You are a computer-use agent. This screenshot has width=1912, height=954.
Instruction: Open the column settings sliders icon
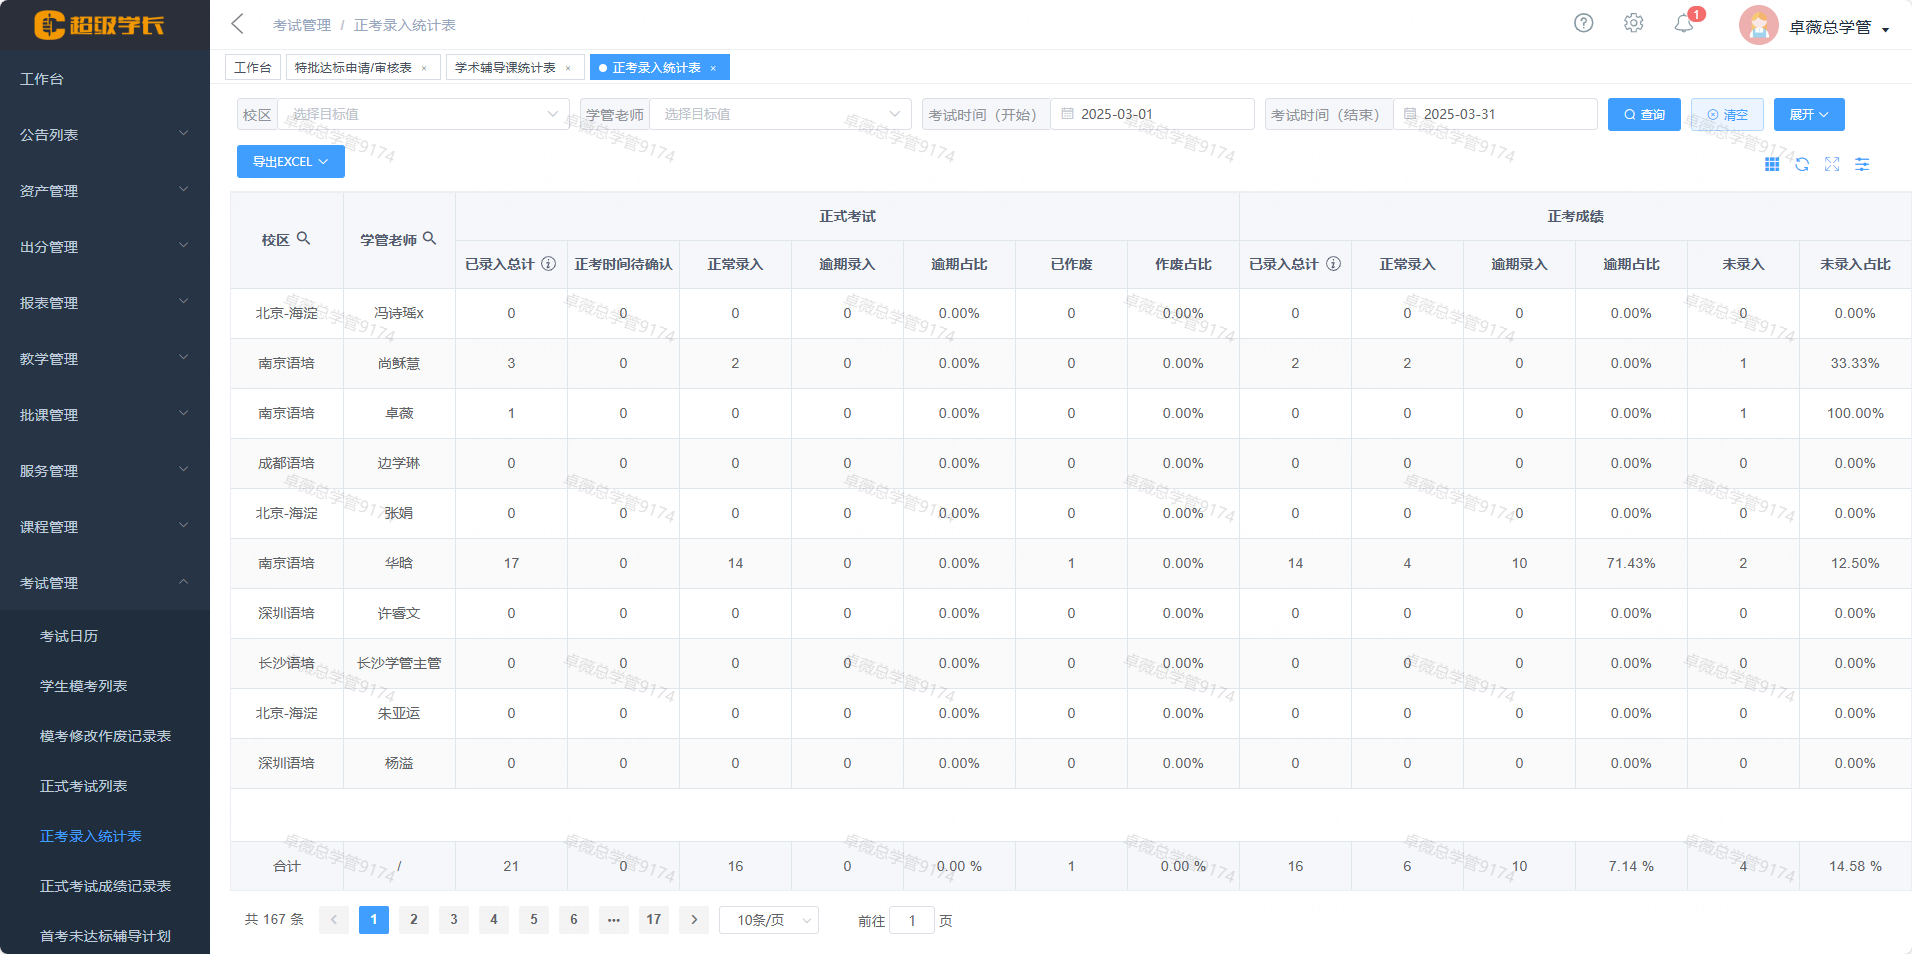(1862, 164)
